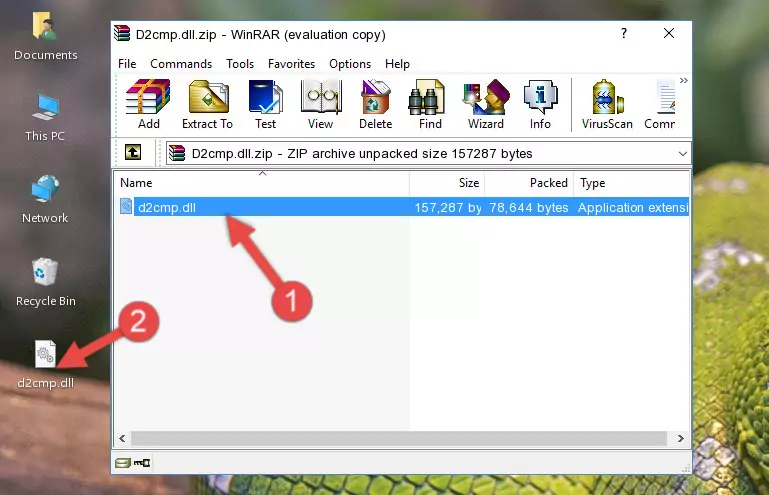Click the drive icon in status bar
The height and width of the screenshot is (495, 769).
[123, 463]
